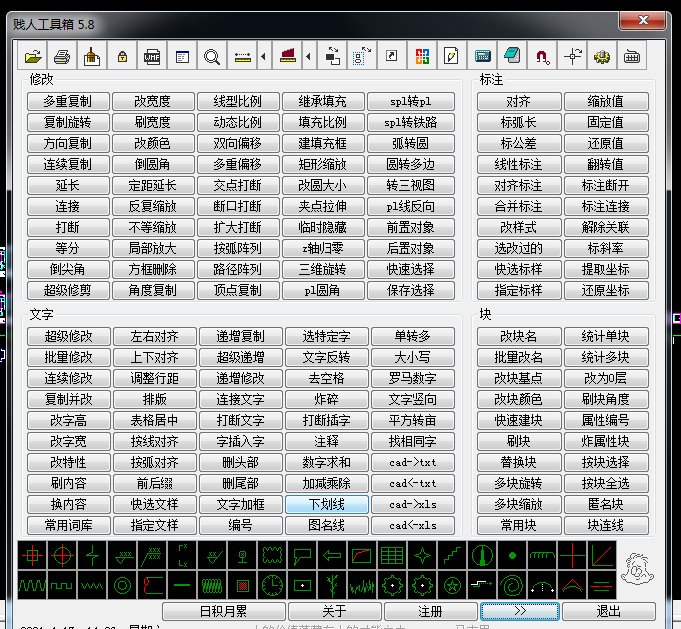Click the red circle crosshair symbol
The width and height of the screenshot is (681, 629).
[62, 555]
